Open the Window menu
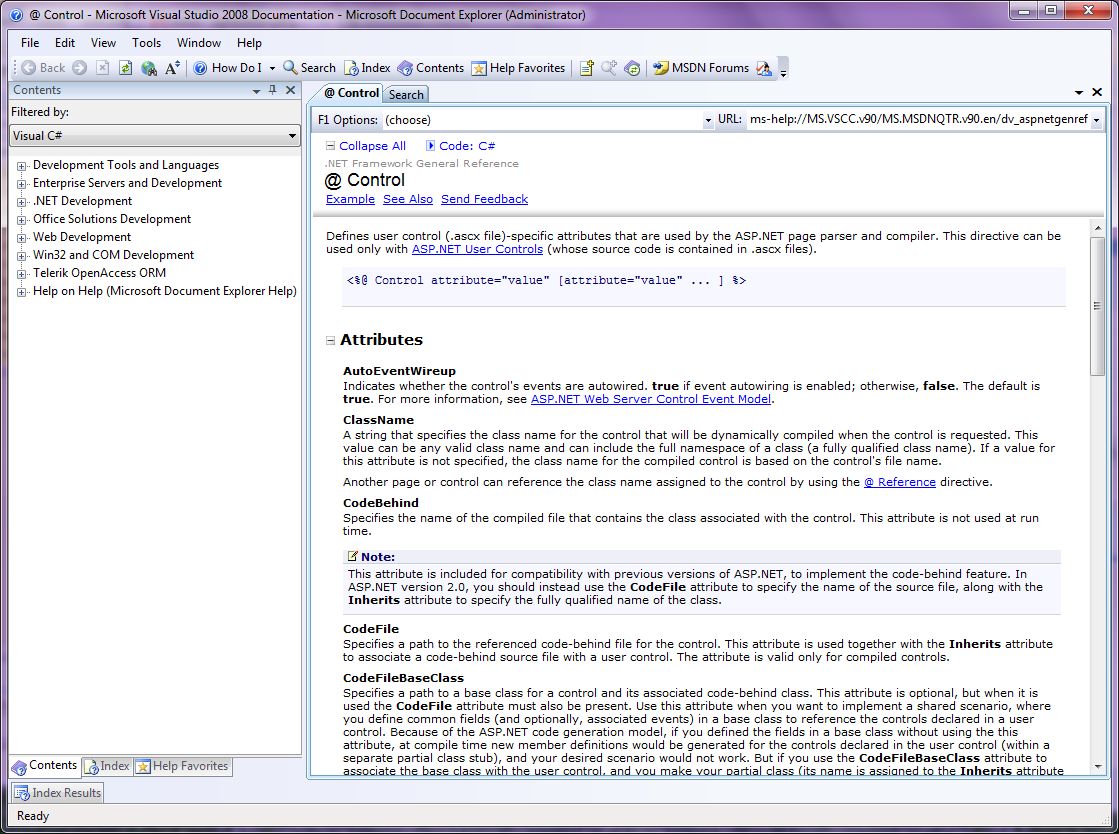 198,43
